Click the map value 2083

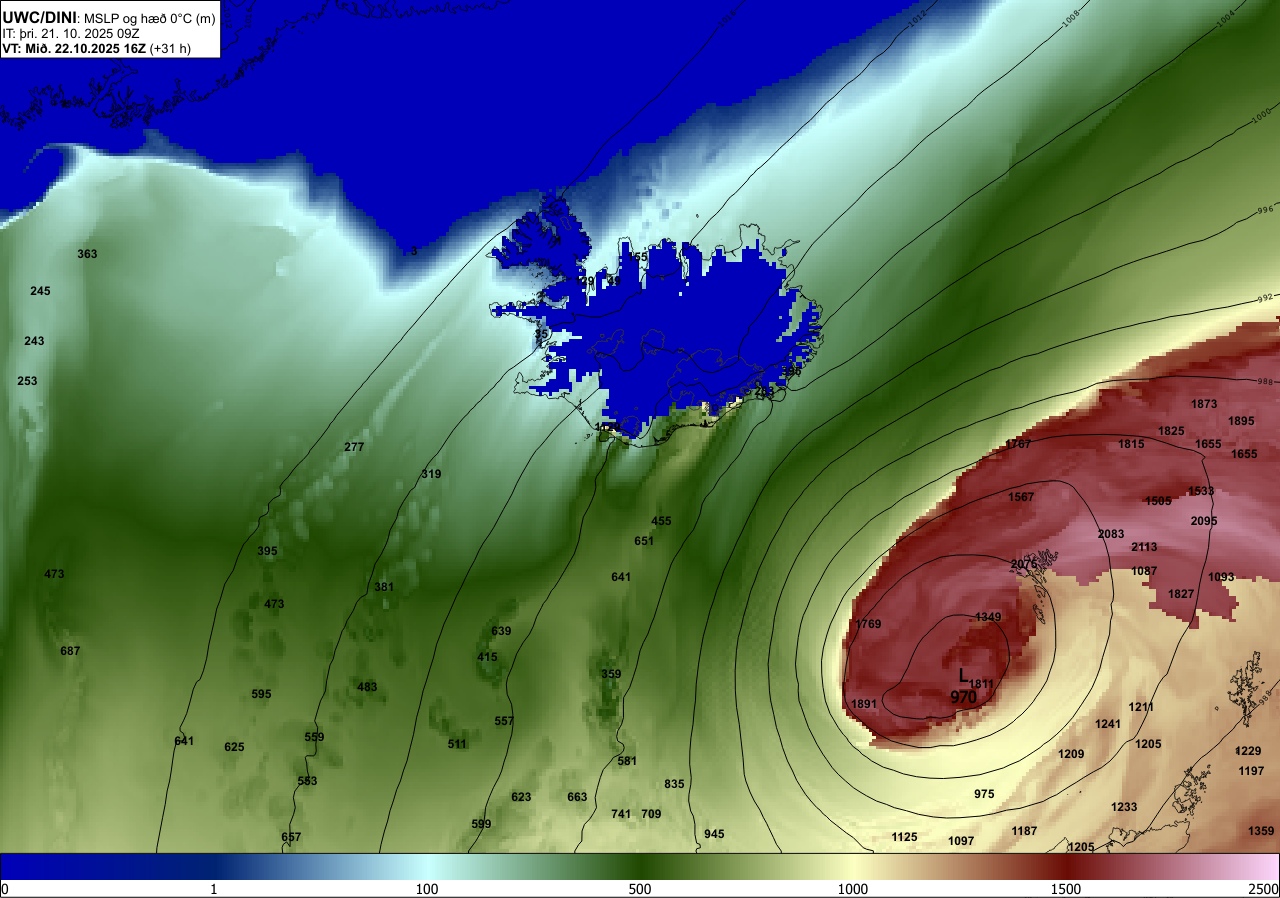pos(1111,534)
